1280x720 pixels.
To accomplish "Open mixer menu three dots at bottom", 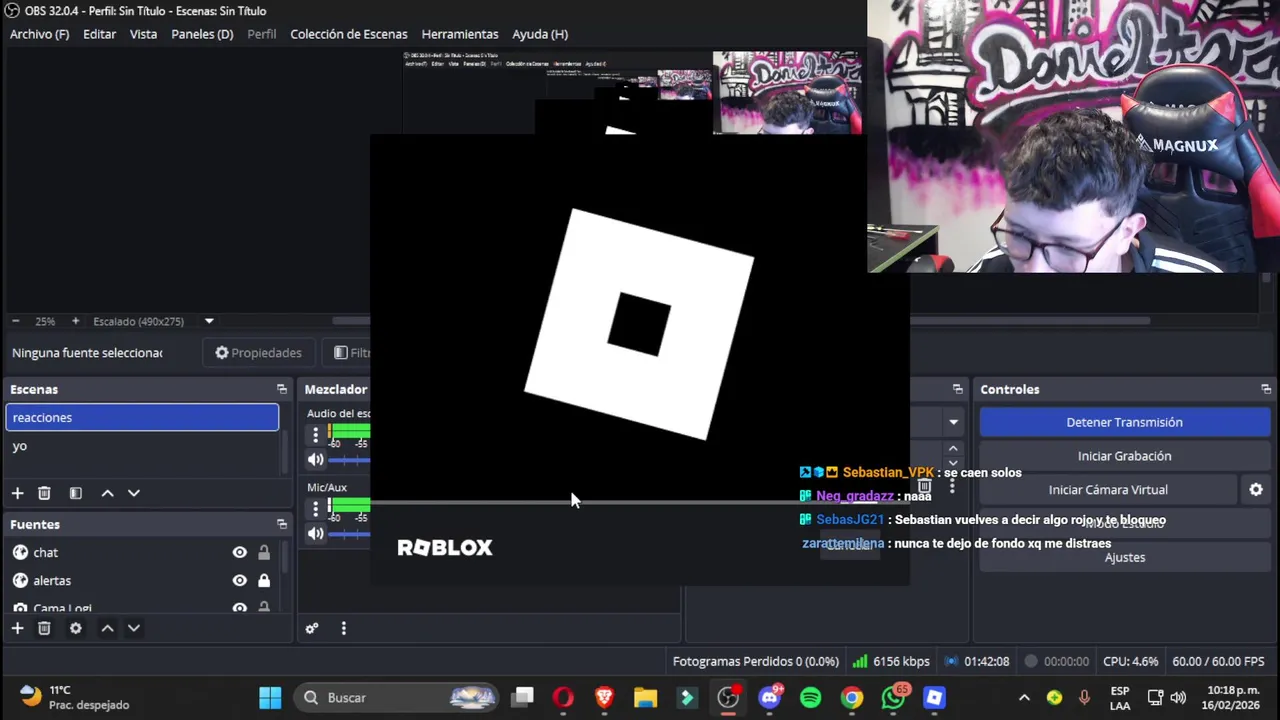I will pyautogui.click(x=343, y=628).
